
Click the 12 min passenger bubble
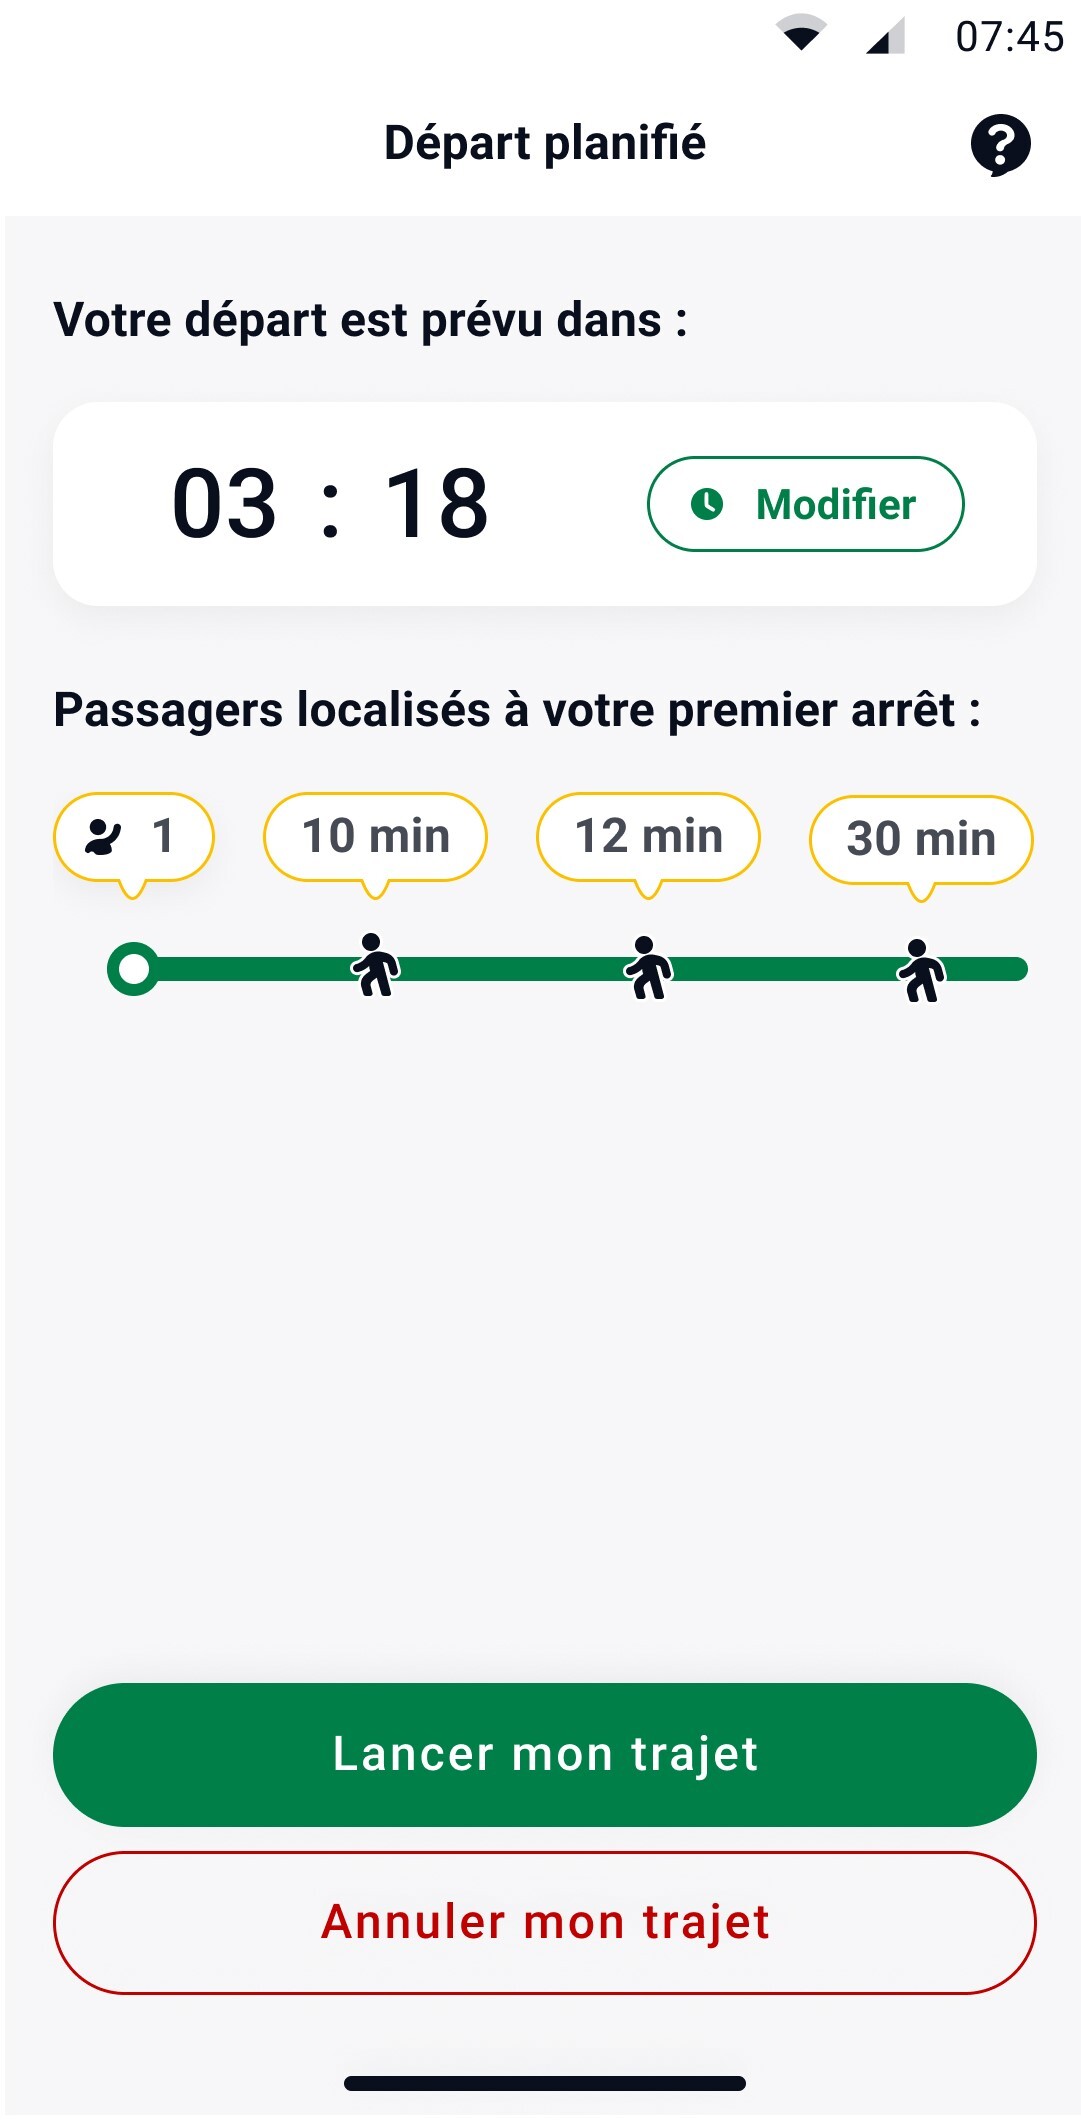click(x=648, y=837)
